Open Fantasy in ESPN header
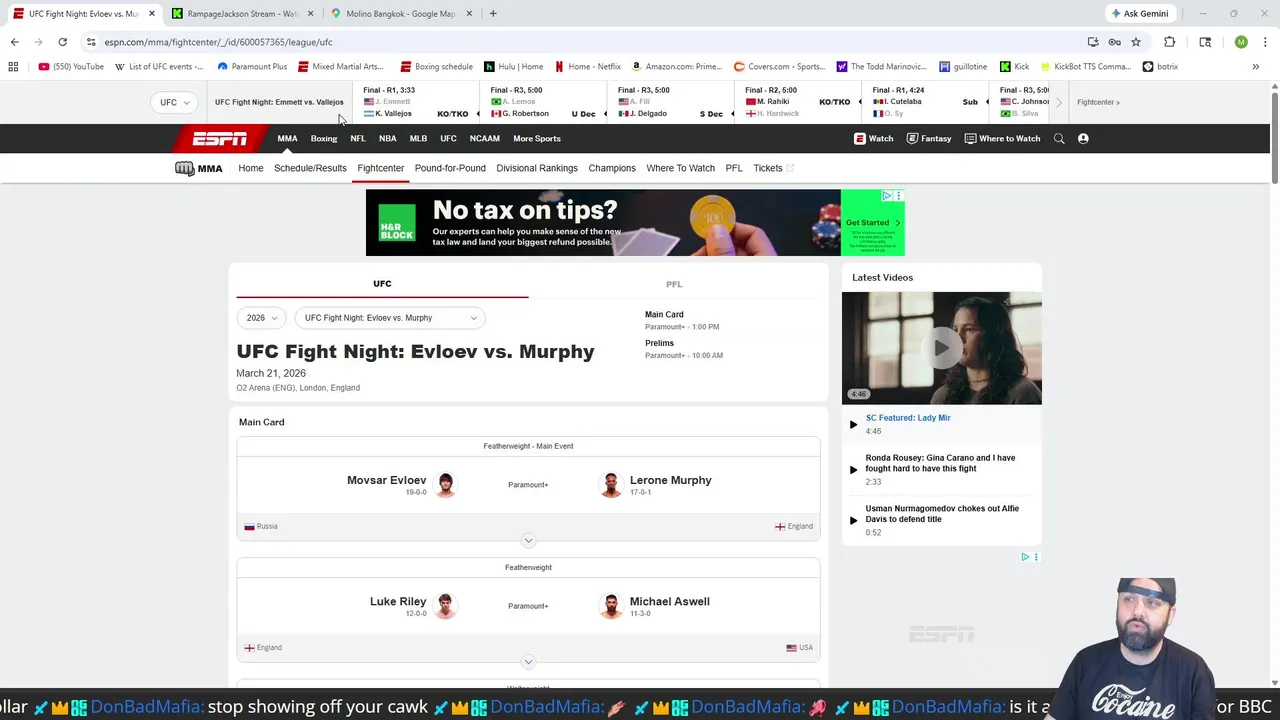Screen dimensions: 1280x720 click(x=929, y=139)
